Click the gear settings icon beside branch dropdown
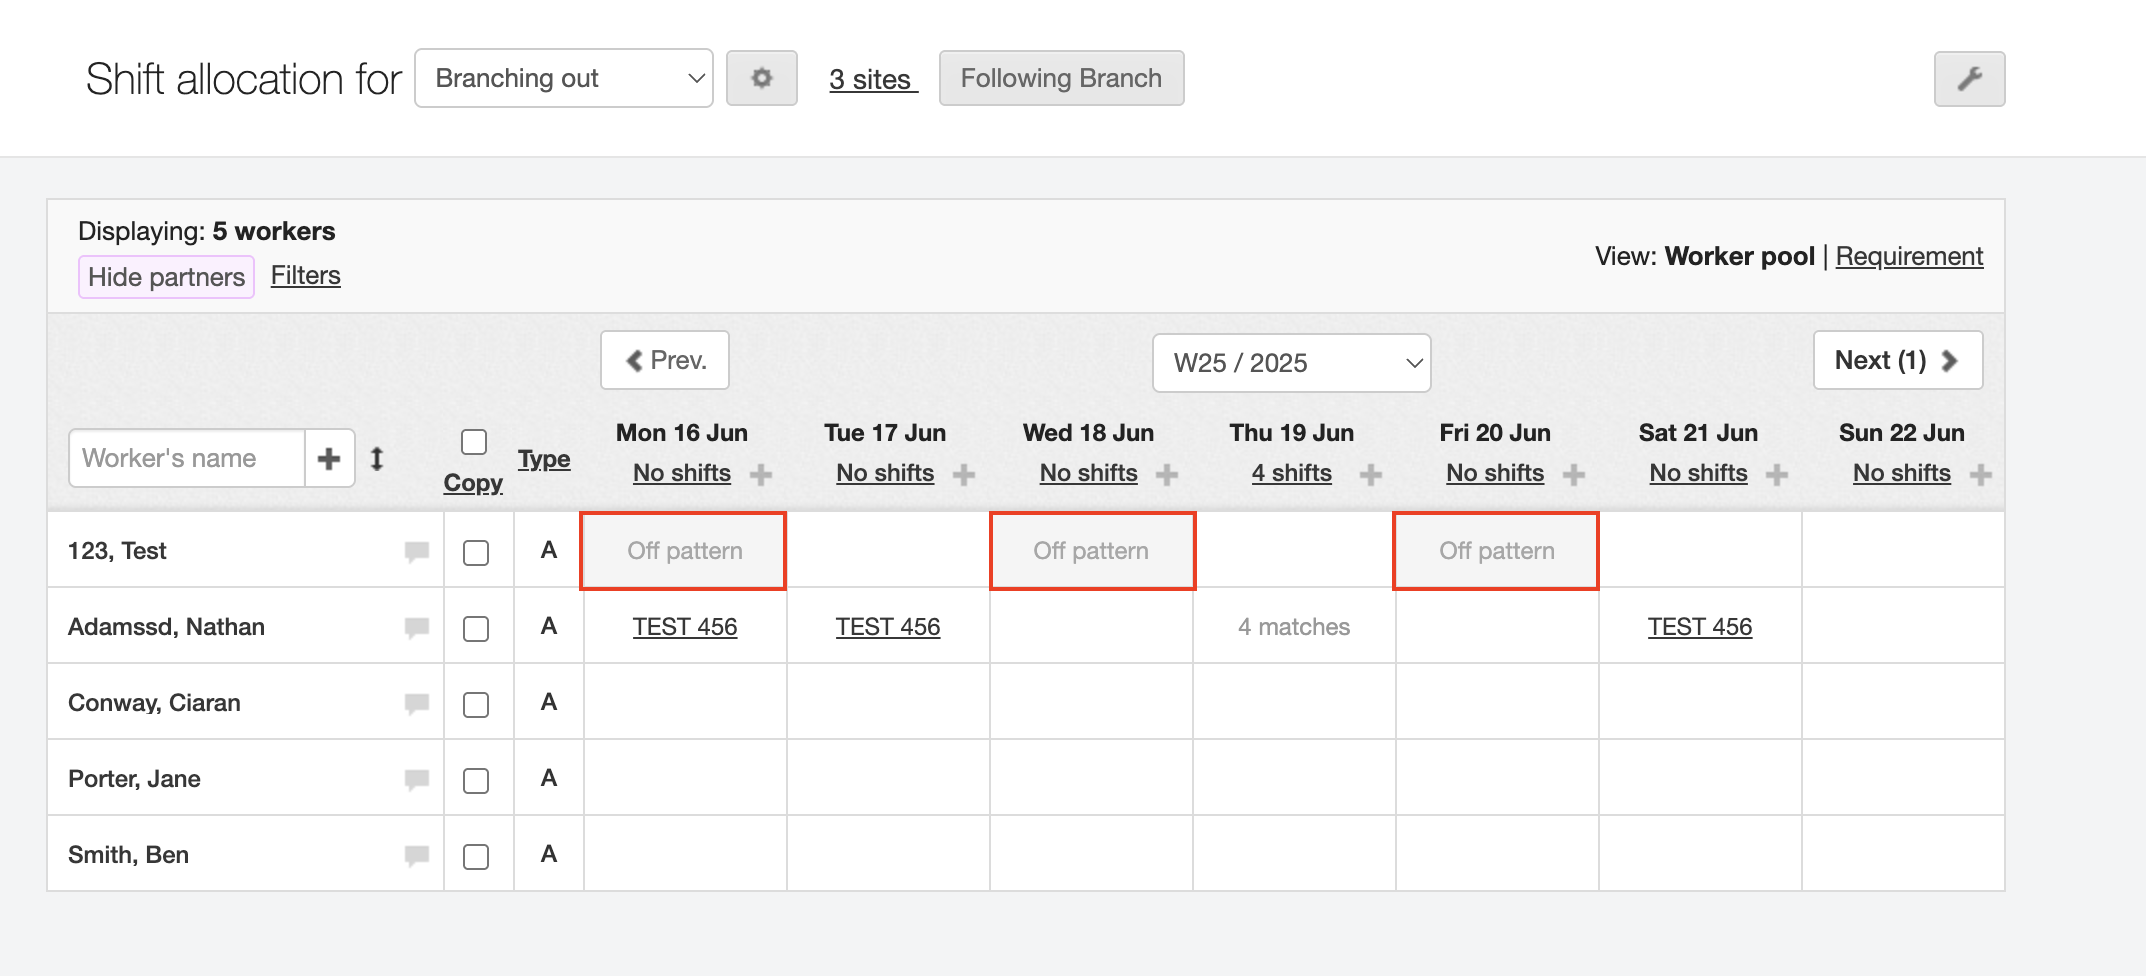 [761, 78]
